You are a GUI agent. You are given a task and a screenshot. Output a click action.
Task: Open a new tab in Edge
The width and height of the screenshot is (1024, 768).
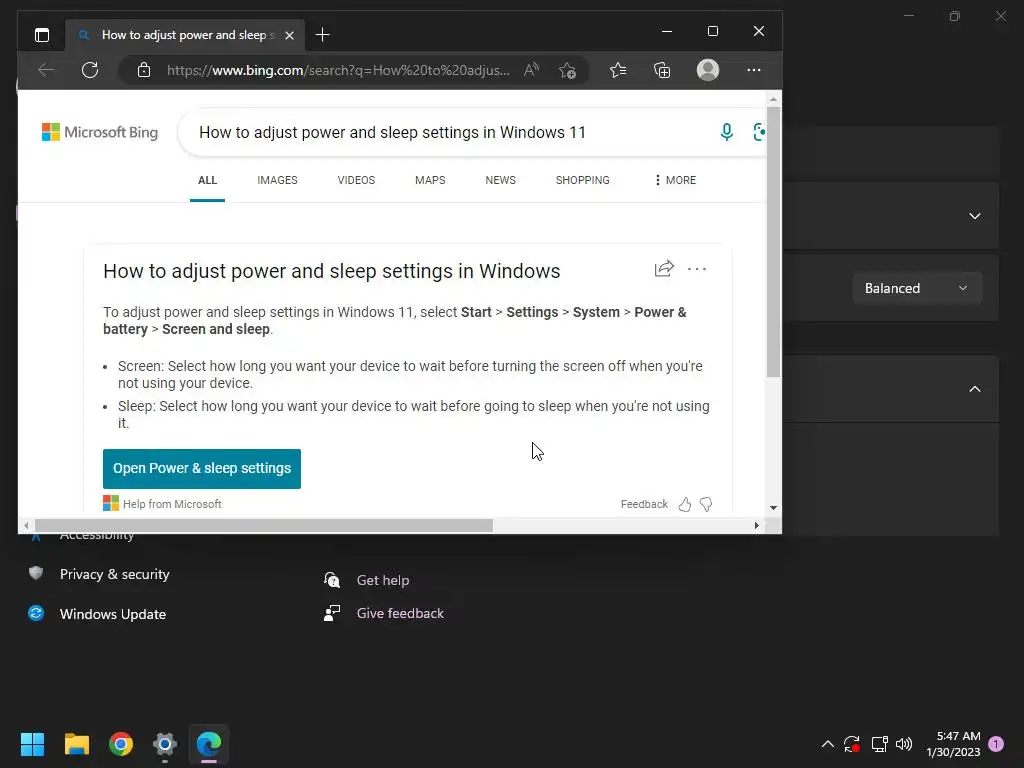pos(323,35)
